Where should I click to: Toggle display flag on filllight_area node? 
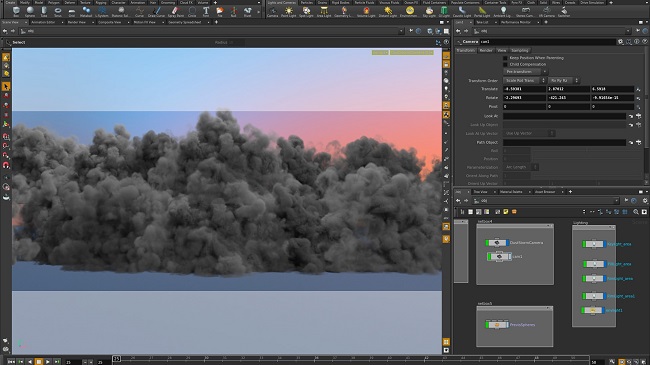point(605,264)
